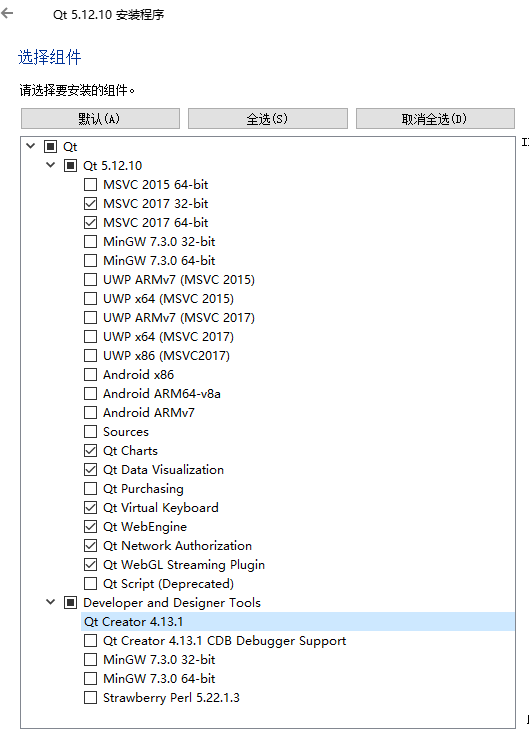Screen dimensions: 529x740
Task: Check Qt Script (Deprecated)
Action: (90, 584)
